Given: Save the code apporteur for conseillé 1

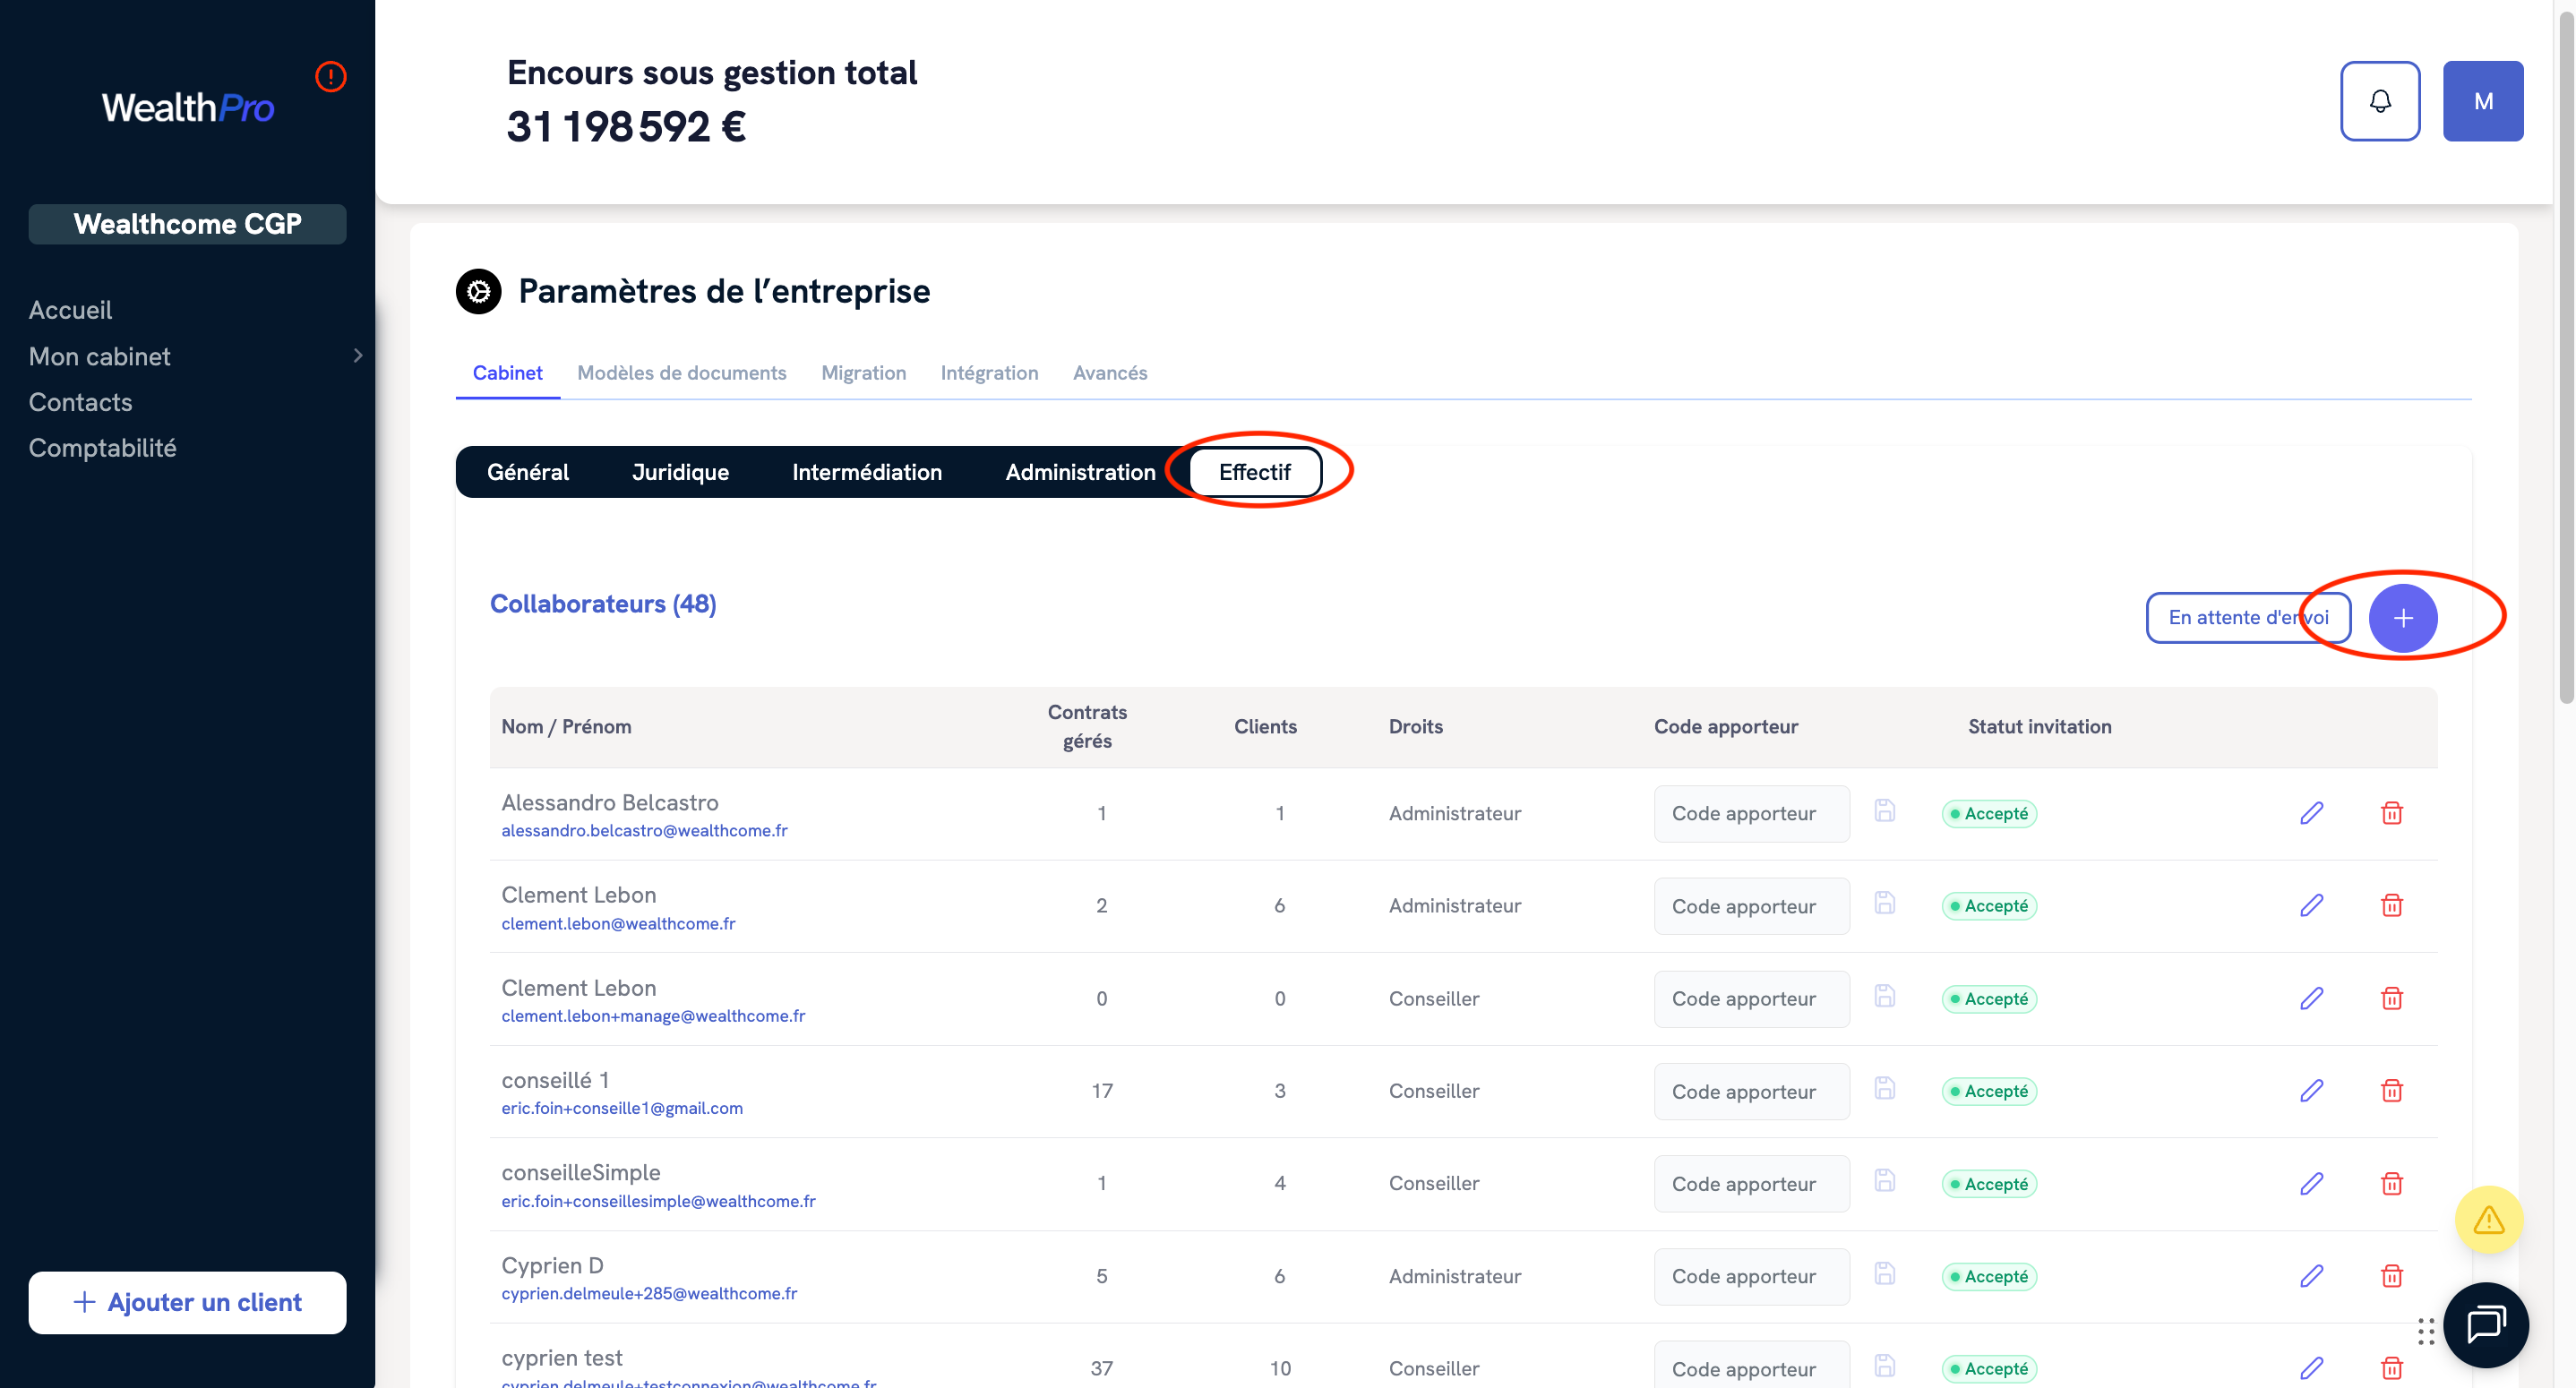Looking at the screenshot, I should 1884,1089.
